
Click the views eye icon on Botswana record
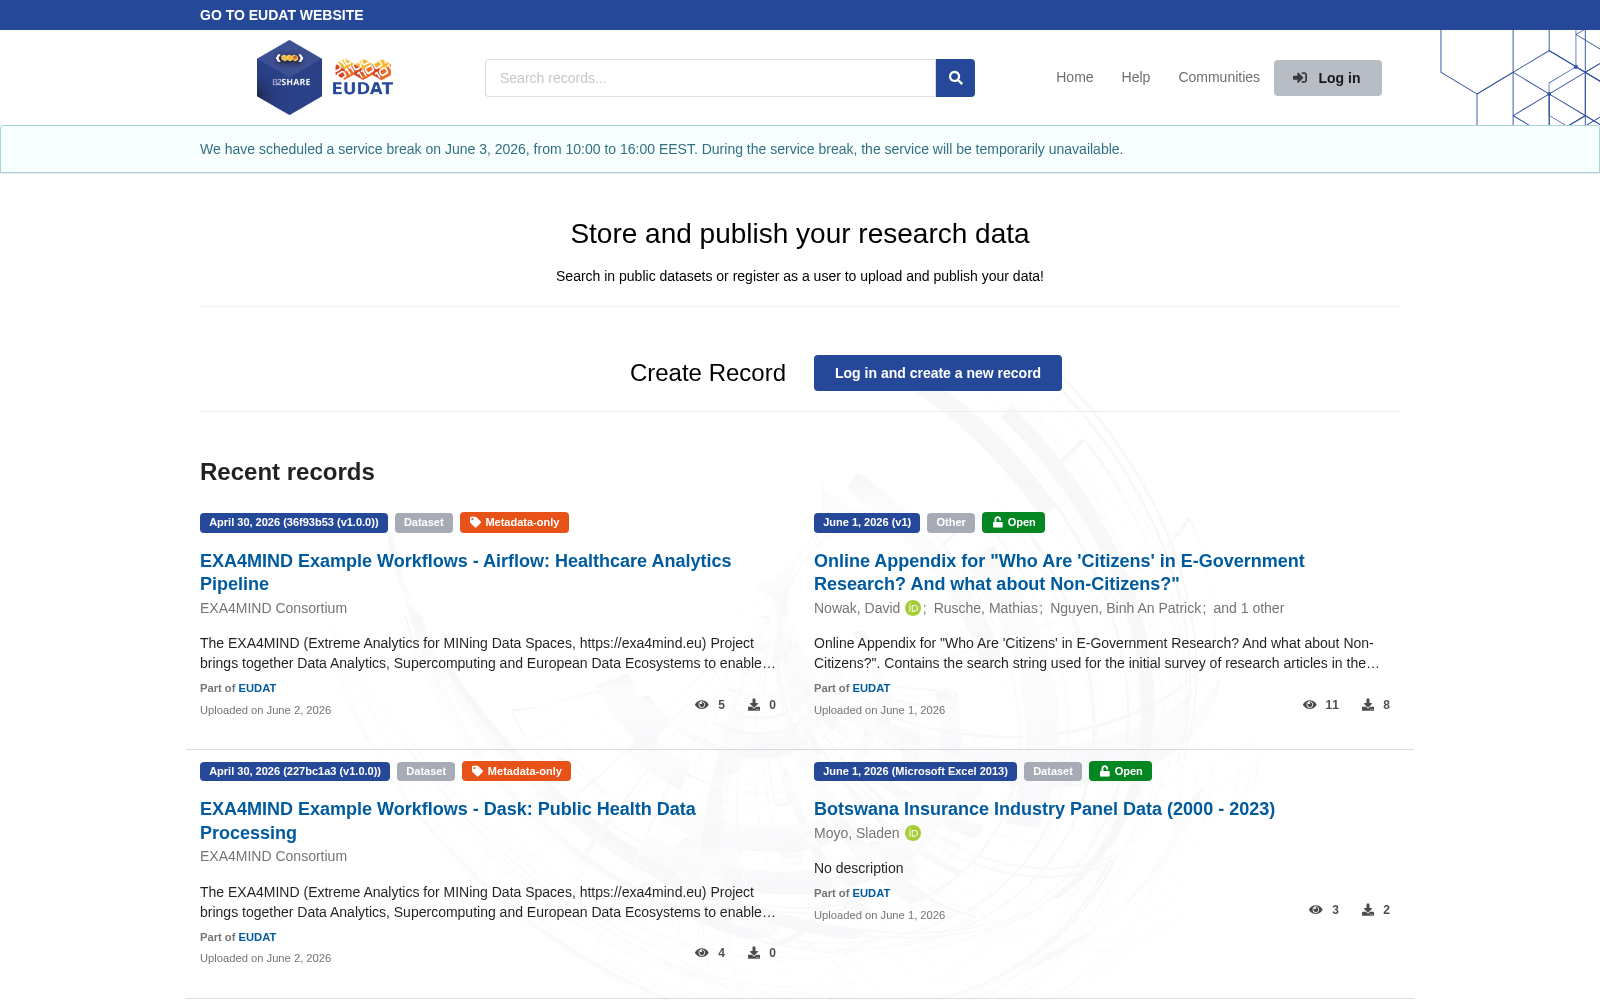point(1316,910)
